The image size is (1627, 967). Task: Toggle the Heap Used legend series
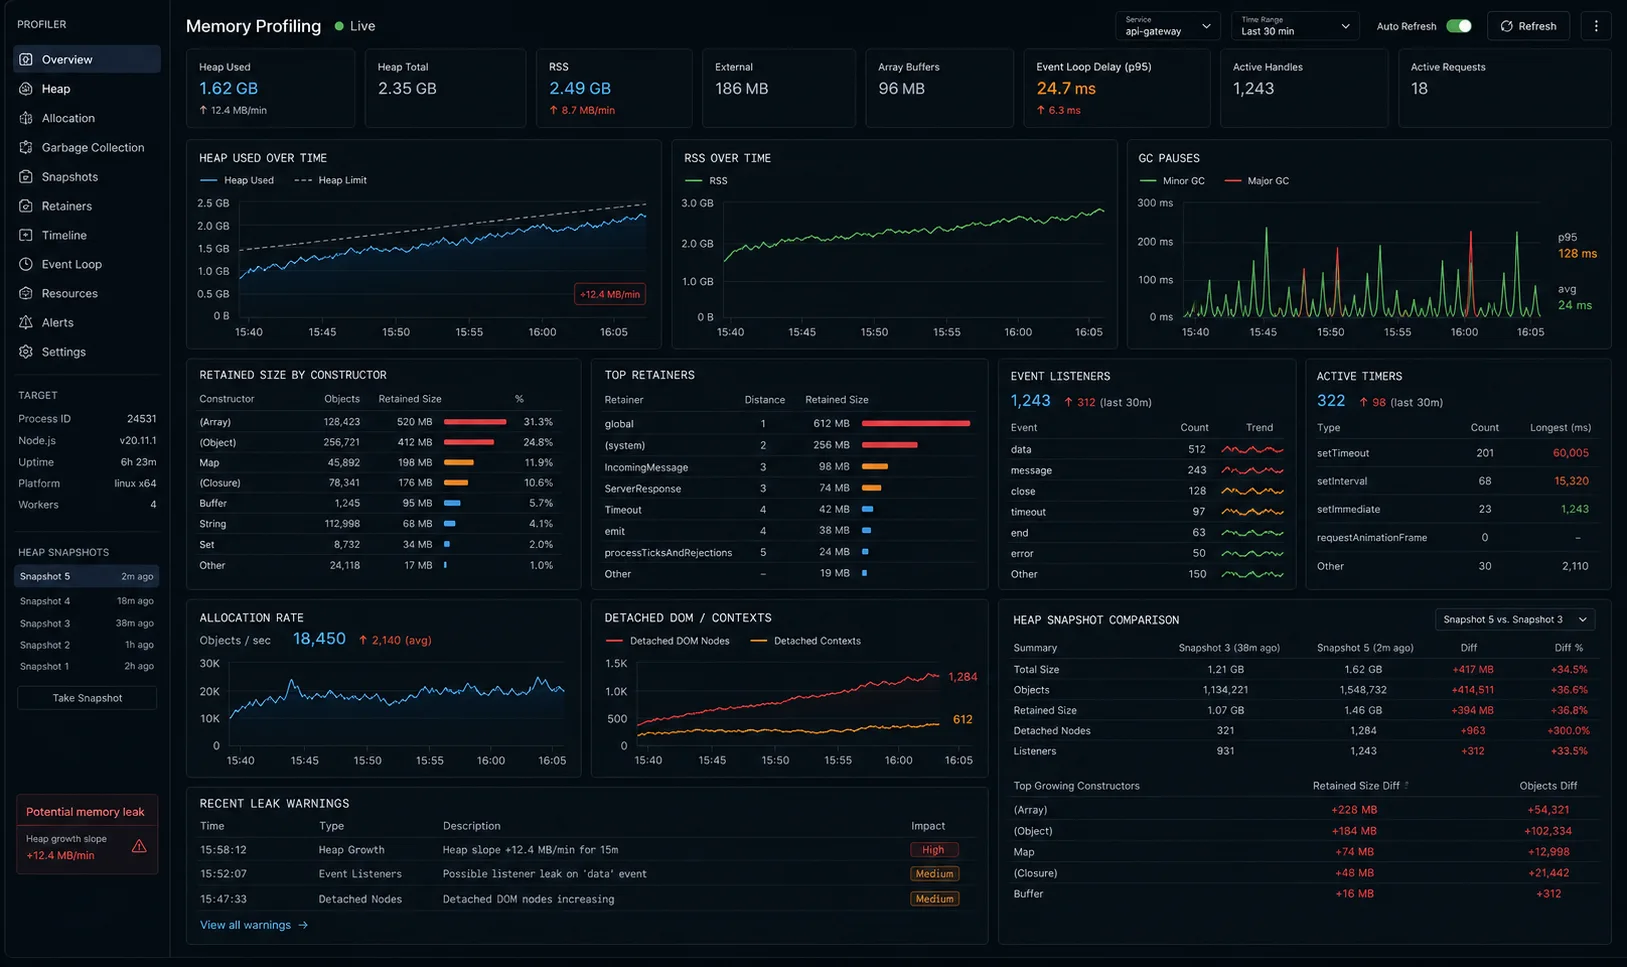(x=237, y=180)
